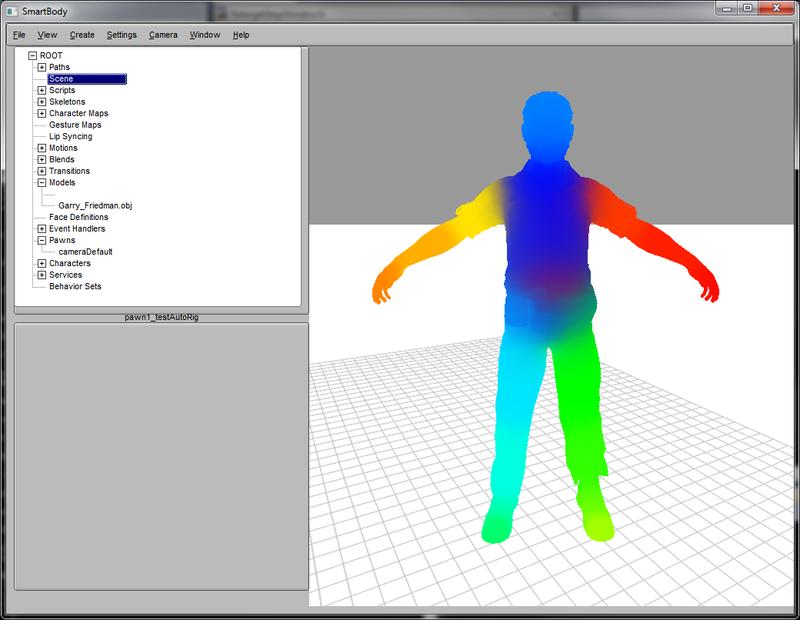Screen dimensions: 800x620
Task: Open the File menu
Action: click(x=20, y=35)
